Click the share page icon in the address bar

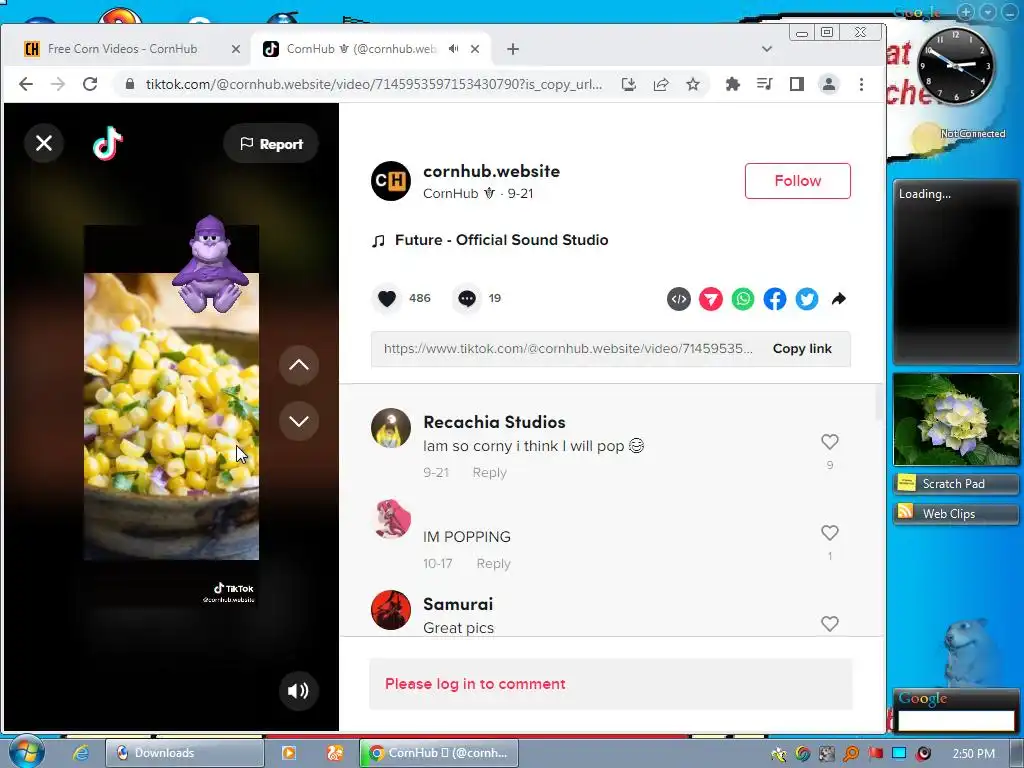click(x=660, y=84)
